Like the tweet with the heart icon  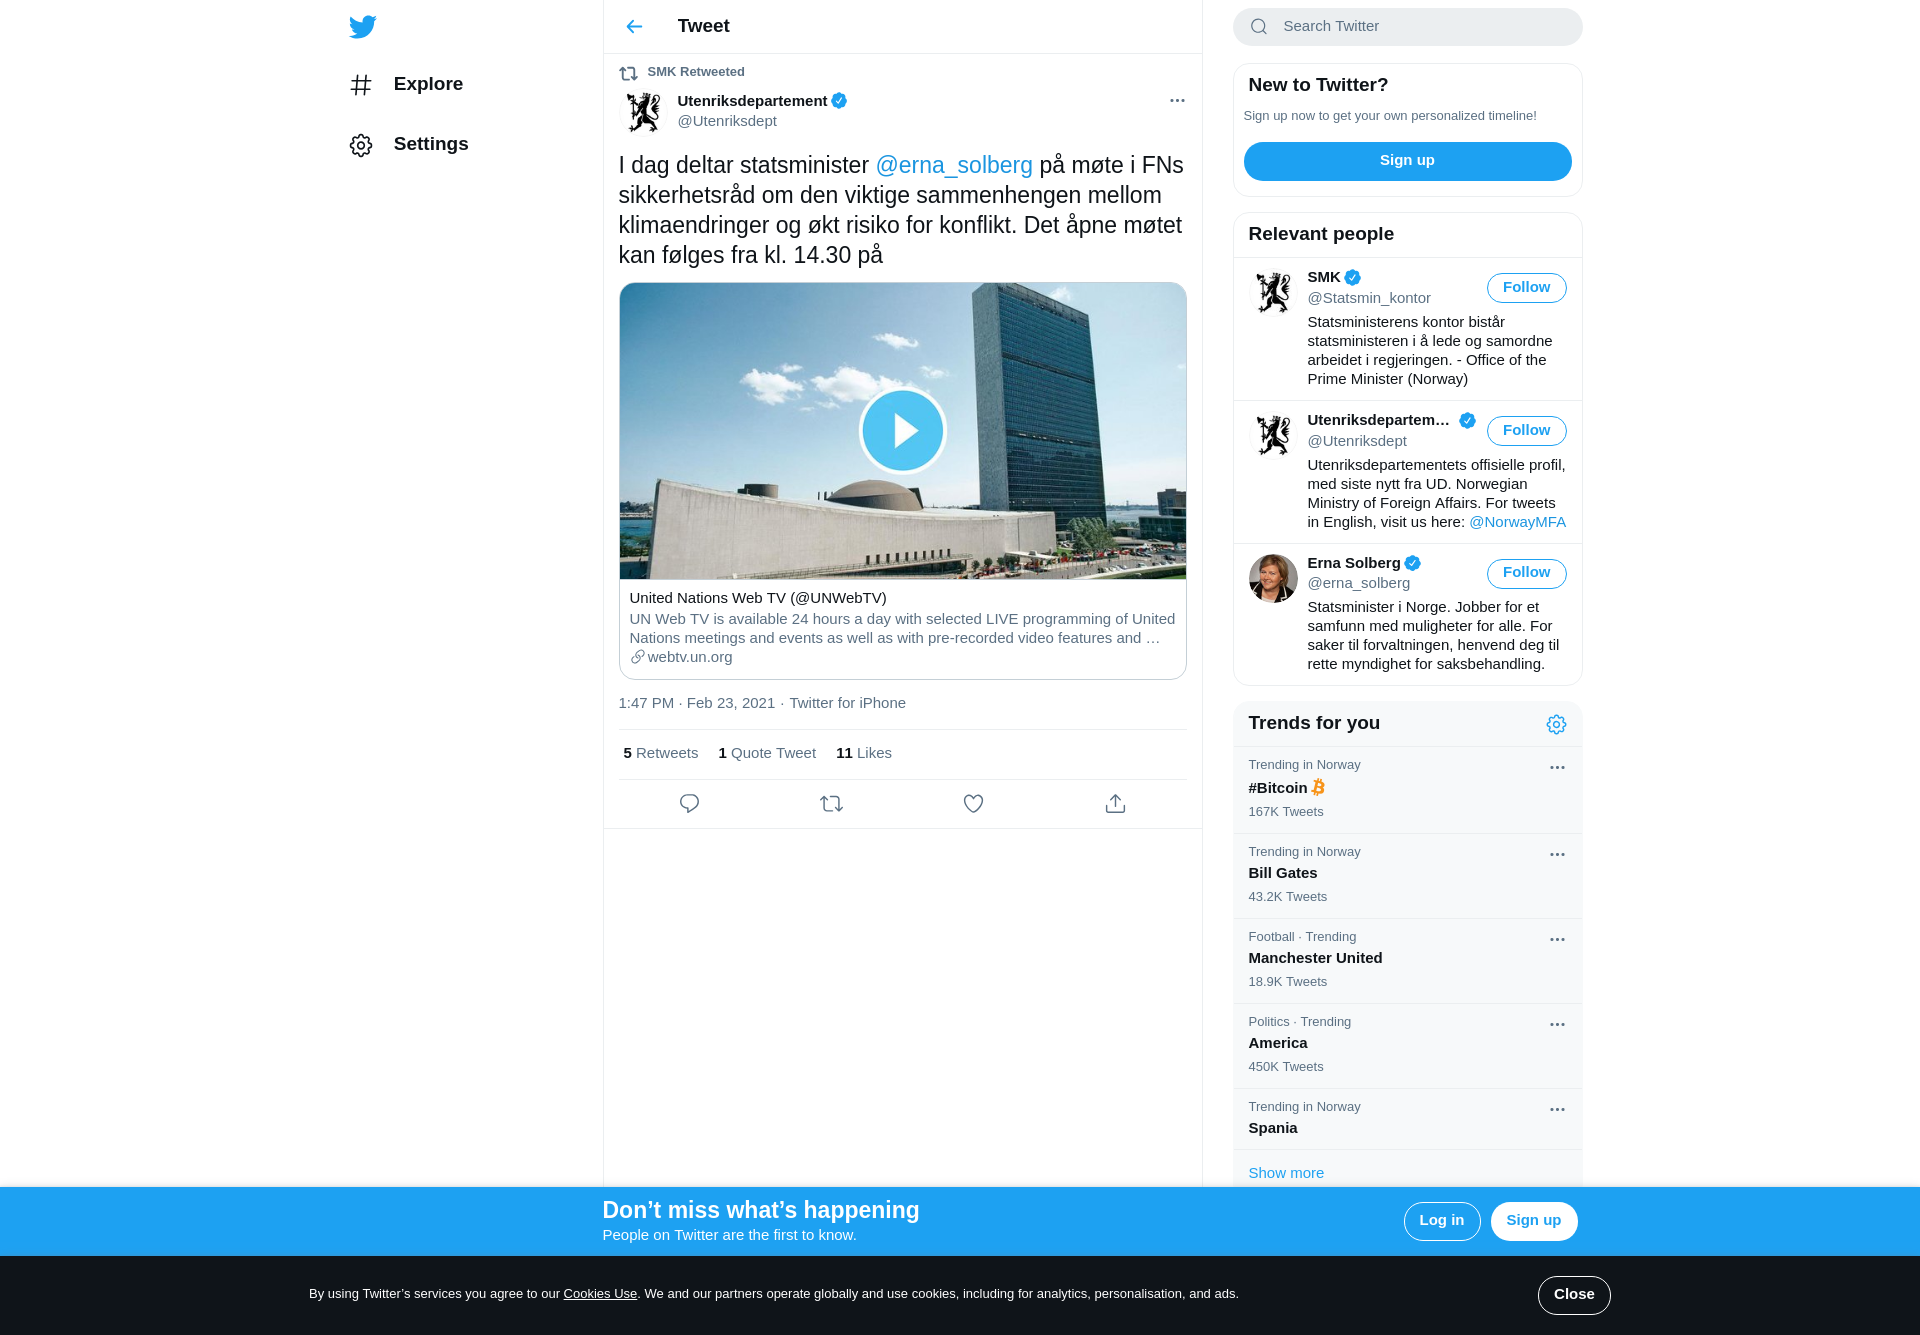973,804
